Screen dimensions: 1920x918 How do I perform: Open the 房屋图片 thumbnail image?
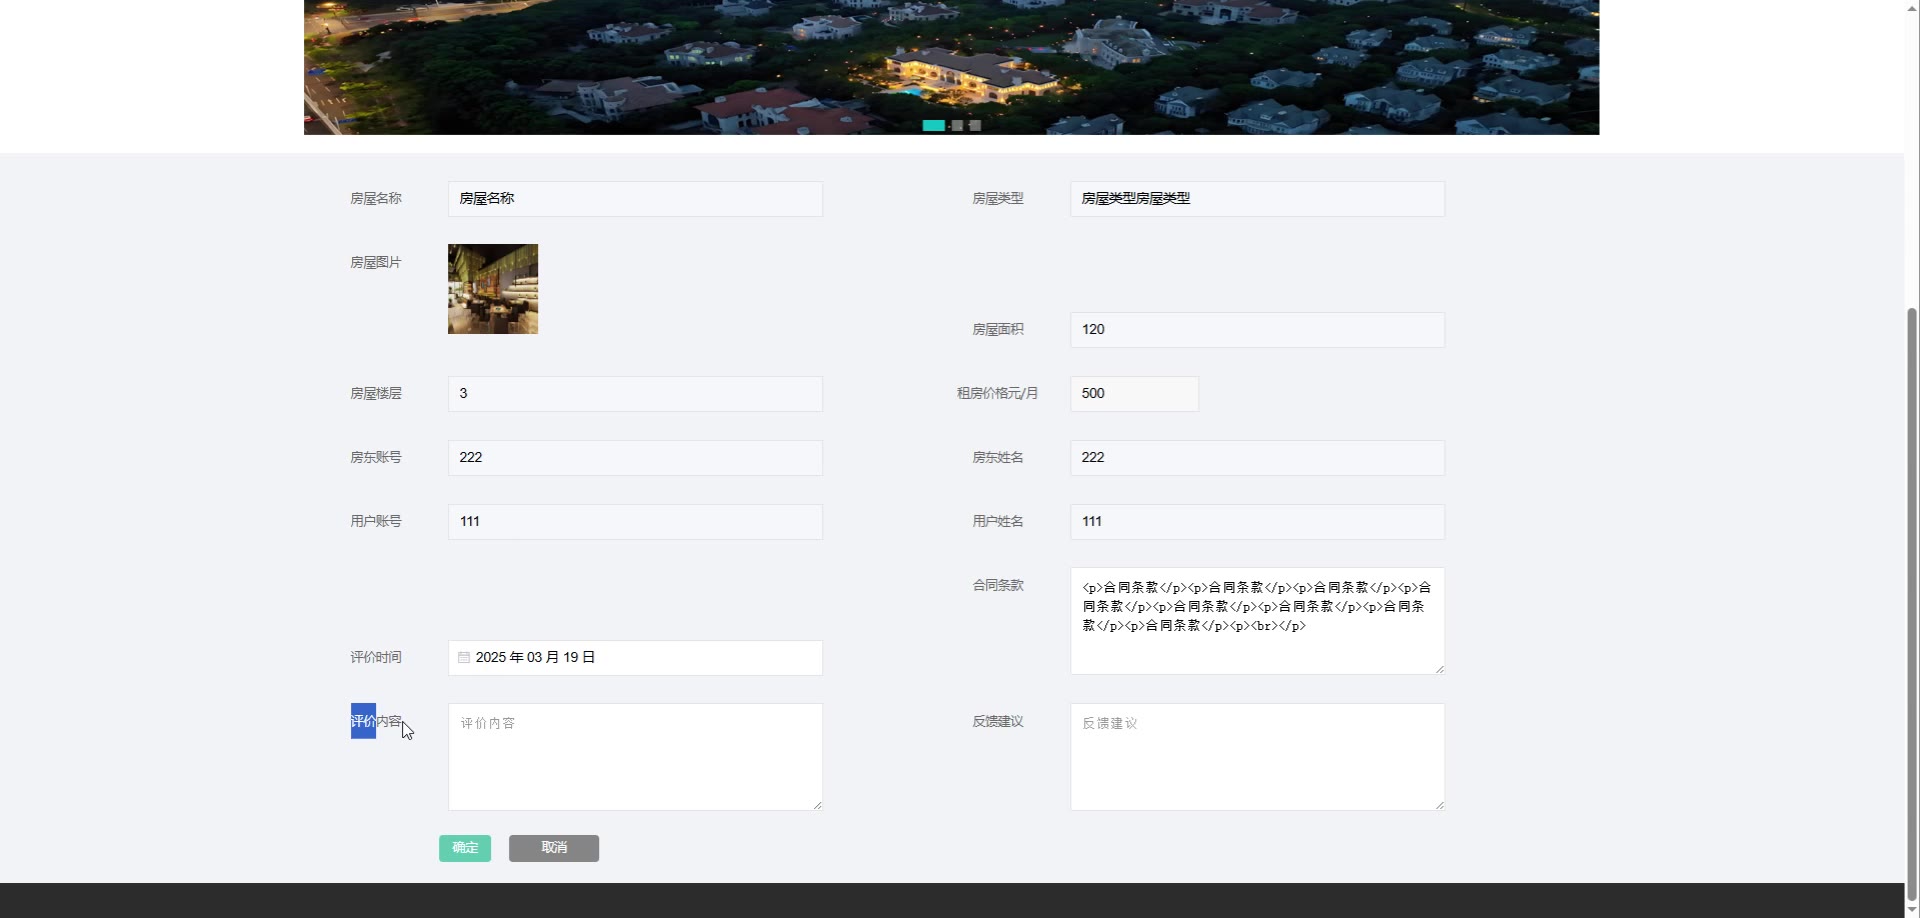tap(493, 289)
